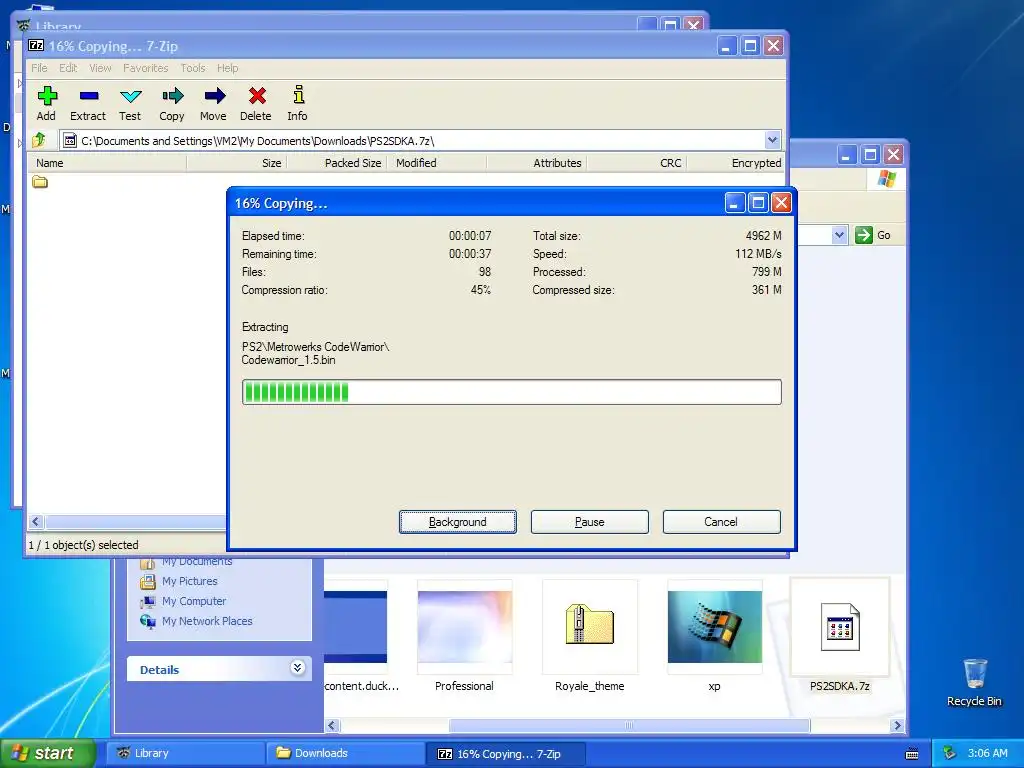
Task: Sort by the Modified column header
Action: pos(437,163)
